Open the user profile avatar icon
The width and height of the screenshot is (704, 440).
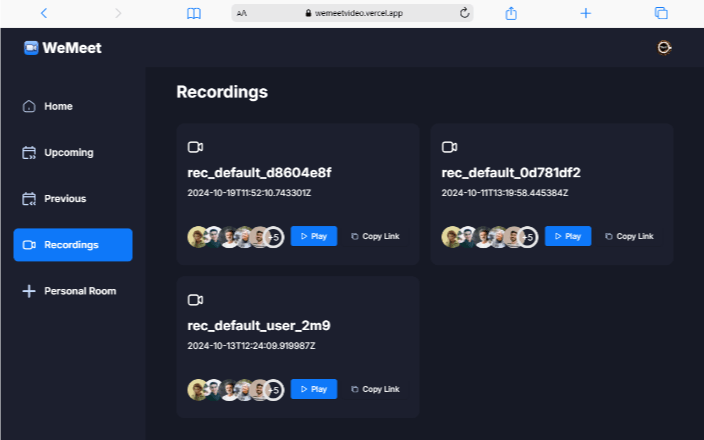click(663, 48)
